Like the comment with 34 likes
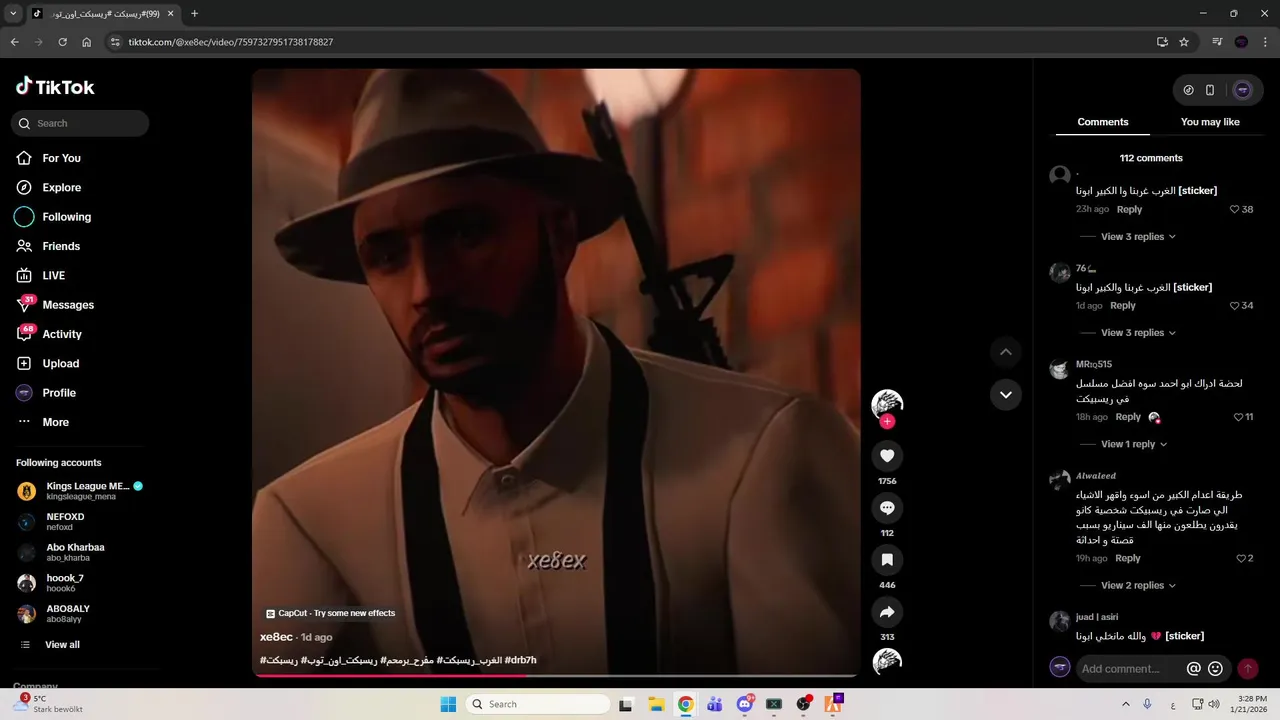This screenshot has width=1280, height=720. tap(1235, 306)
